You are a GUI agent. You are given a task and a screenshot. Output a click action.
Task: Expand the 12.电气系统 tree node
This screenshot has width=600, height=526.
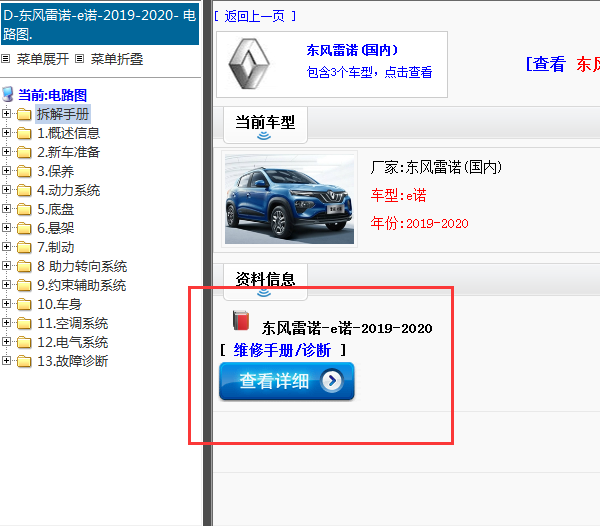[6, 342]
